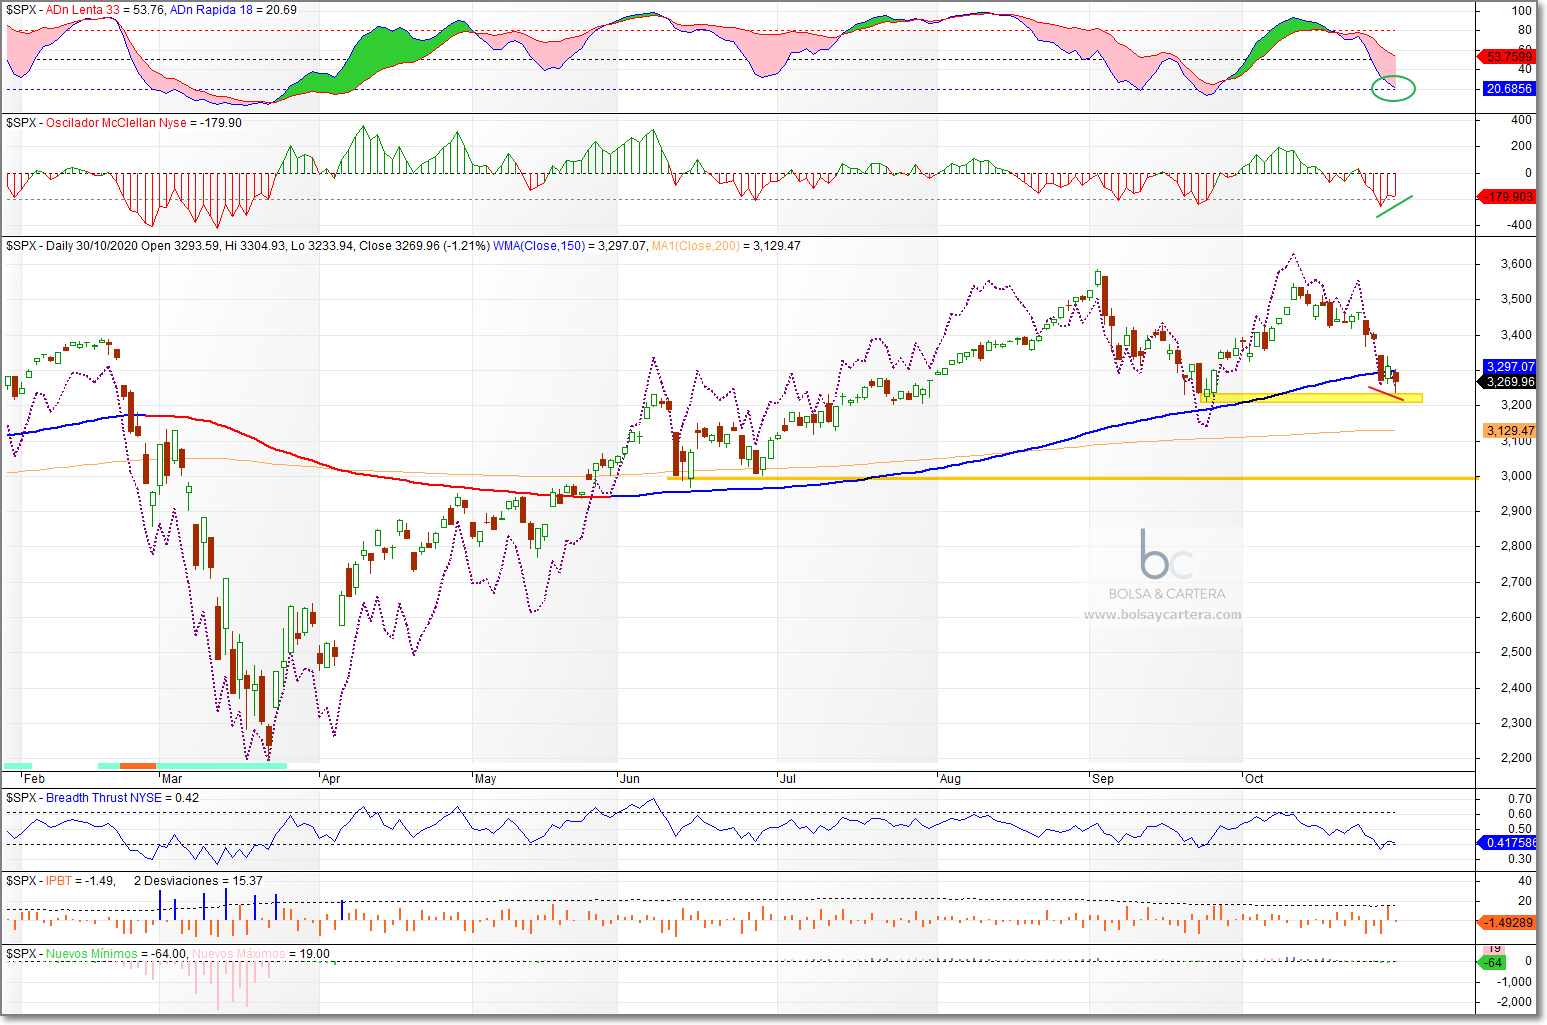Select the orange -1.49289 IPBT value tag

[x=1506, y=923]
